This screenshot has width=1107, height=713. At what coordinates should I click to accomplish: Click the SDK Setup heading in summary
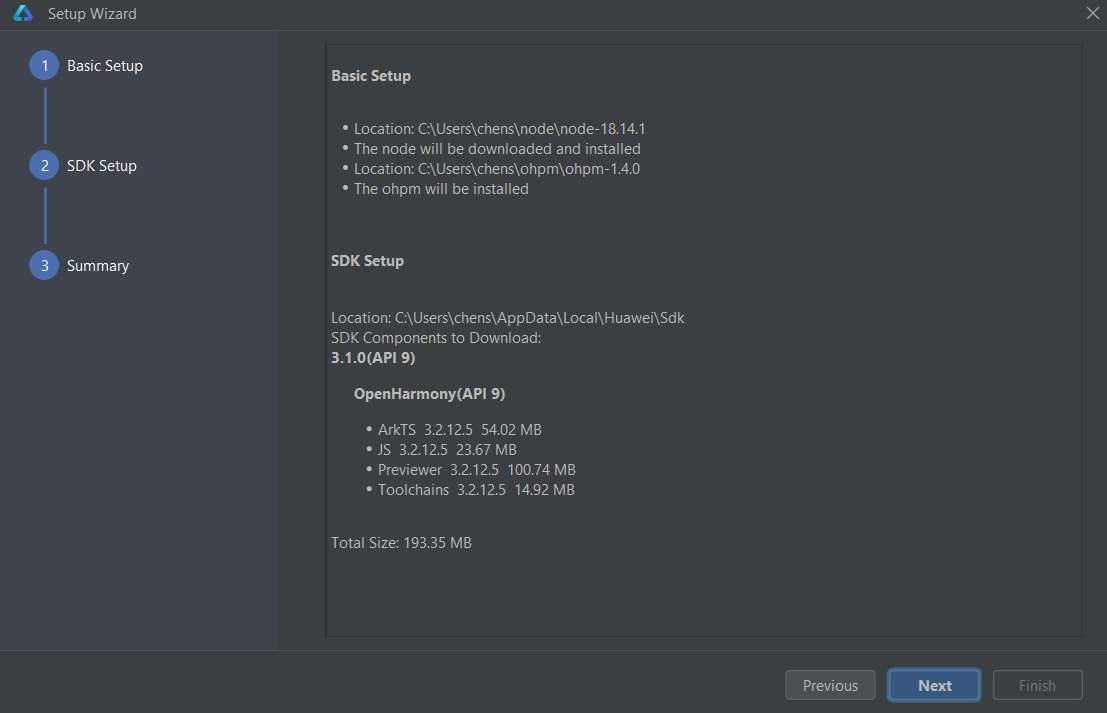(x=367, y=261)
